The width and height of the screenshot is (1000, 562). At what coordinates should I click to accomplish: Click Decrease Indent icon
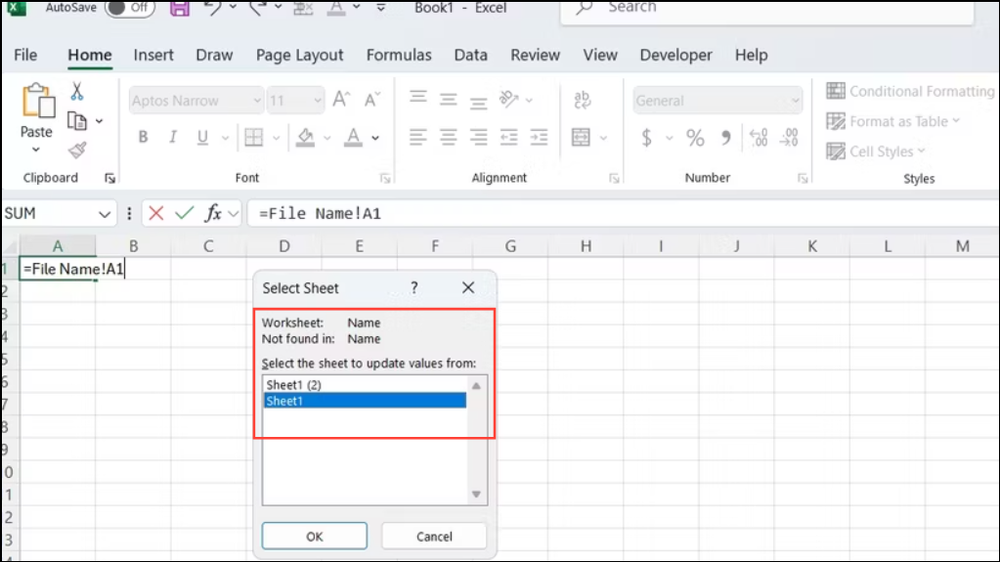tap(509, 137)
